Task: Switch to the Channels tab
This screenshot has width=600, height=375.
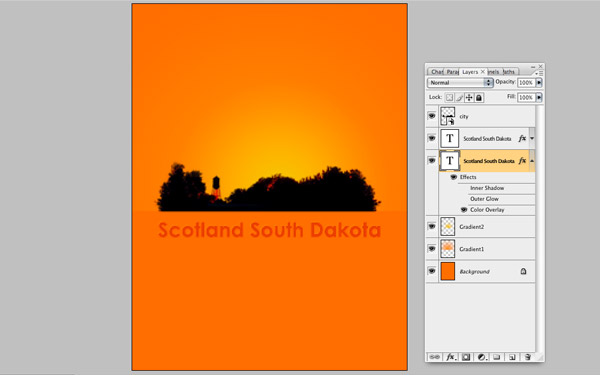Action: coord(493,72)
